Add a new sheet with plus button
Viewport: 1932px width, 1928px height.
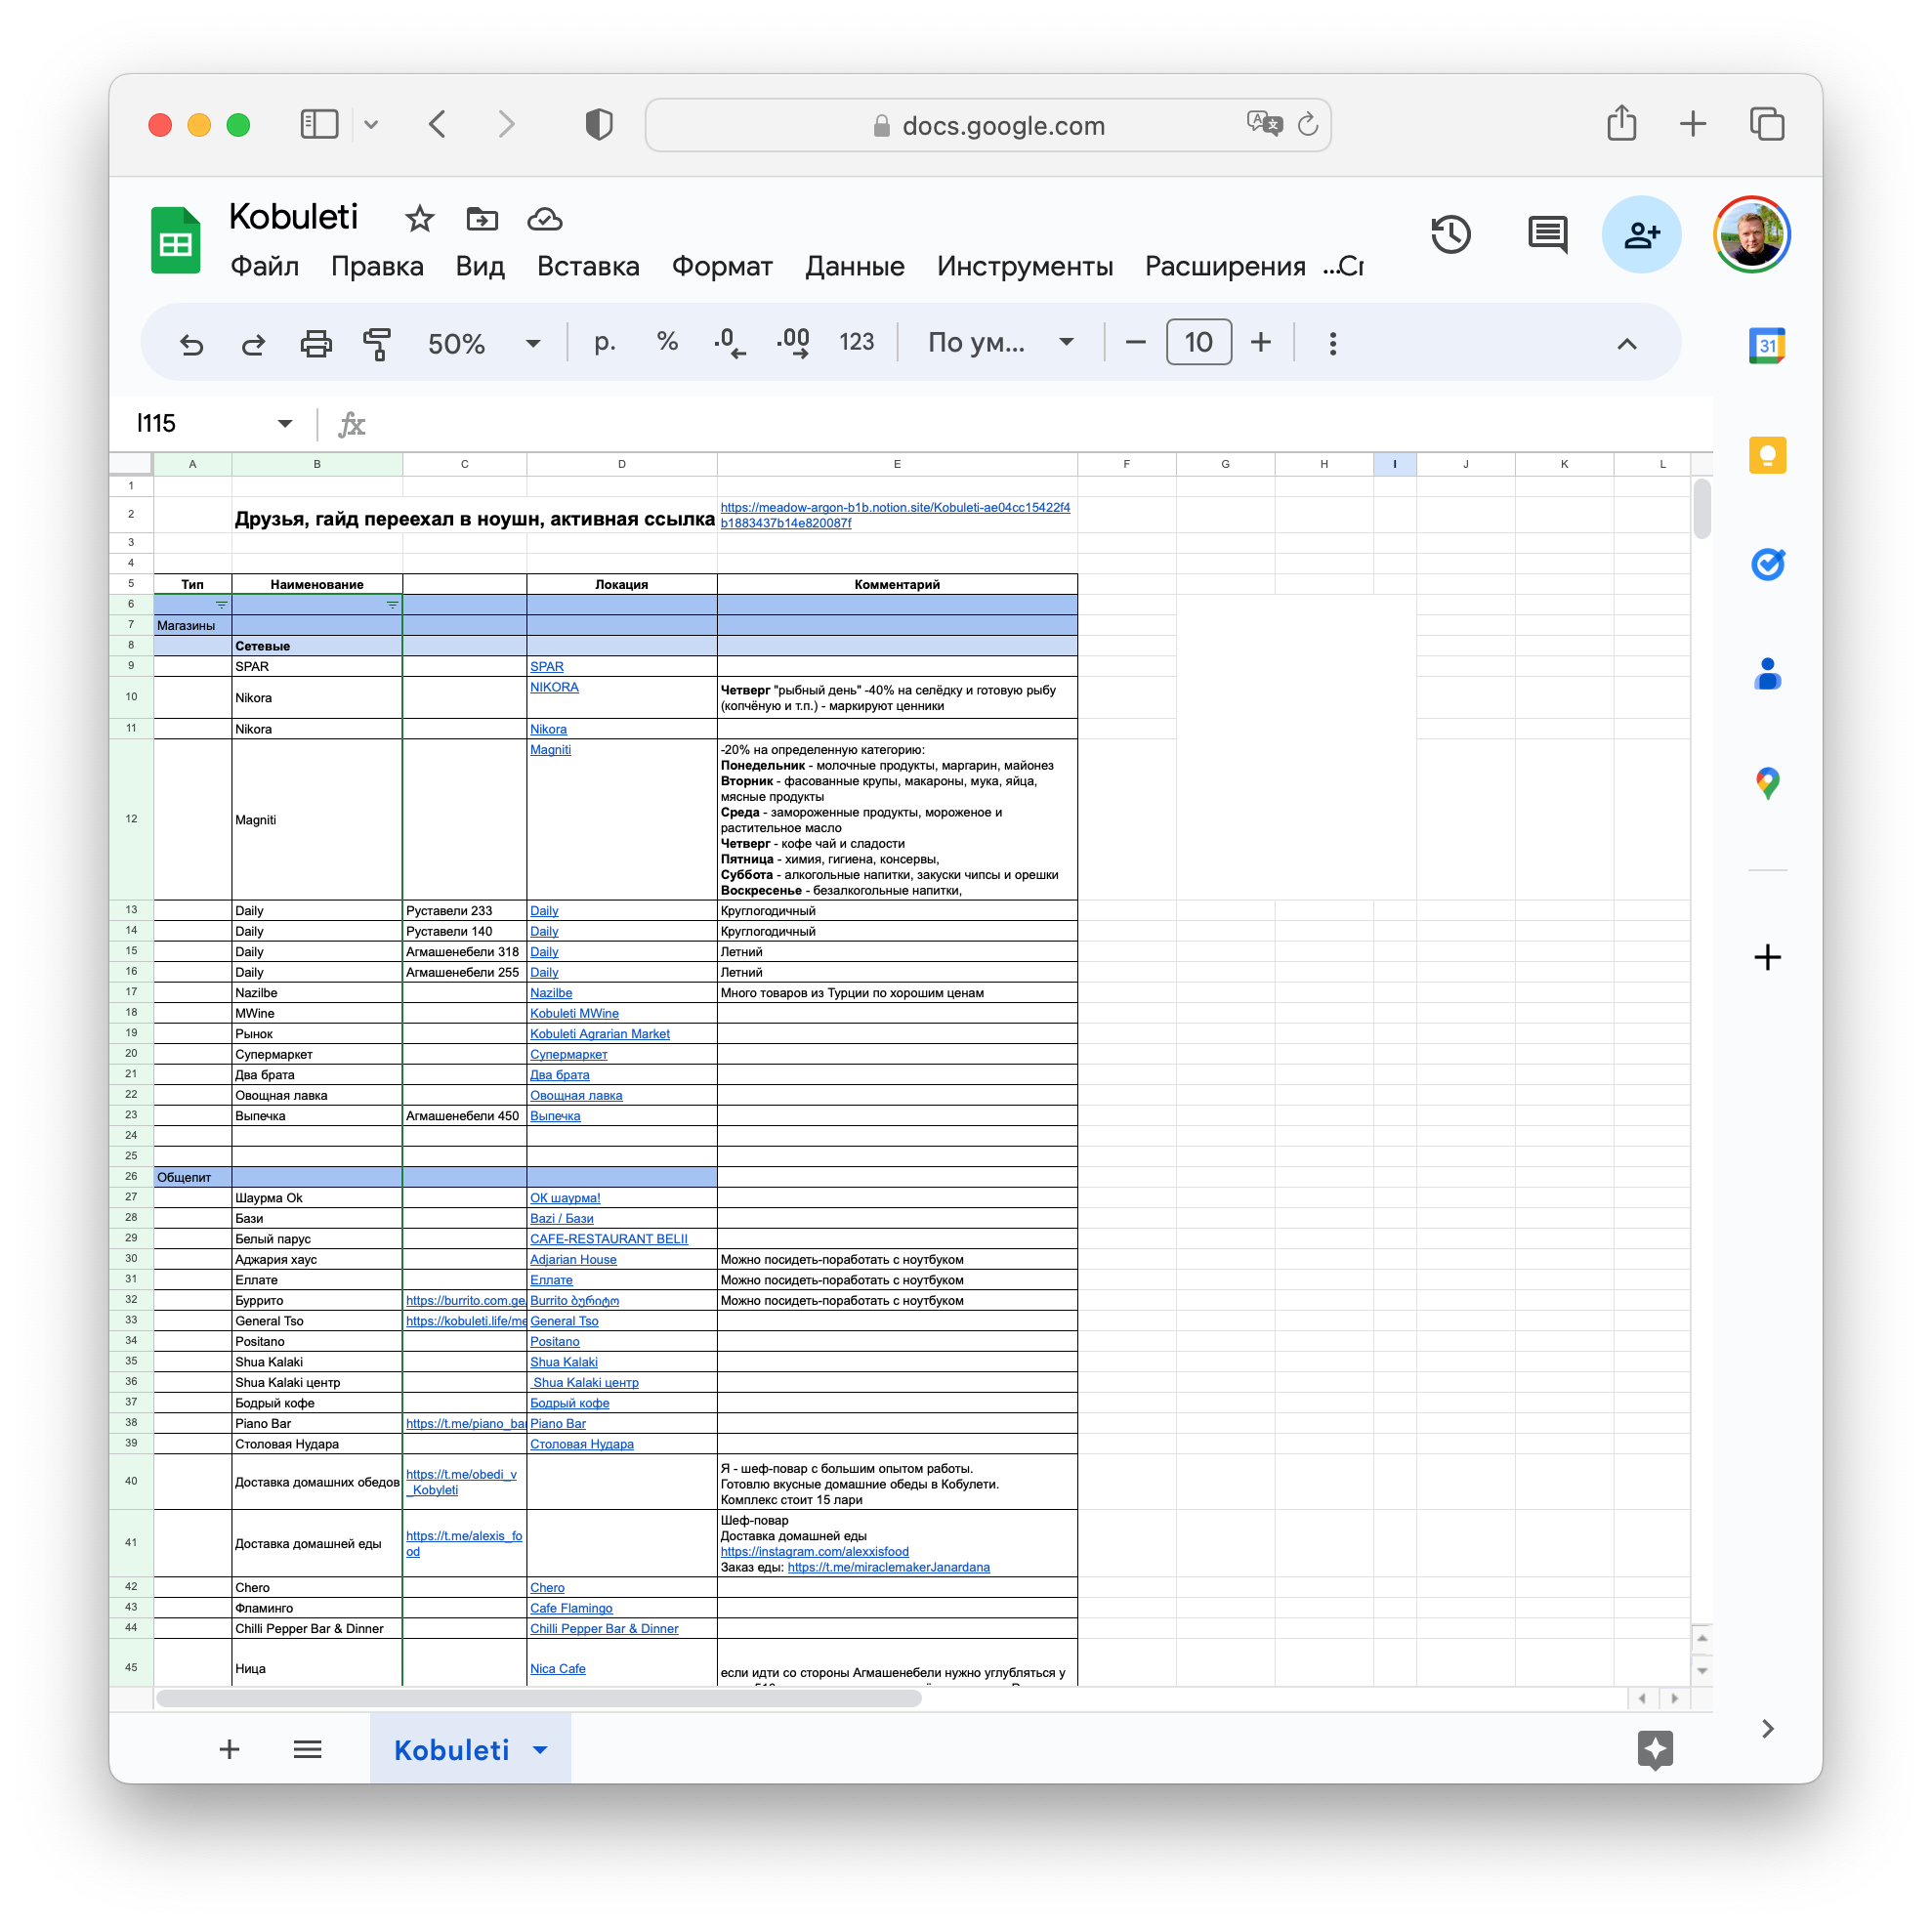(229, 1749)
